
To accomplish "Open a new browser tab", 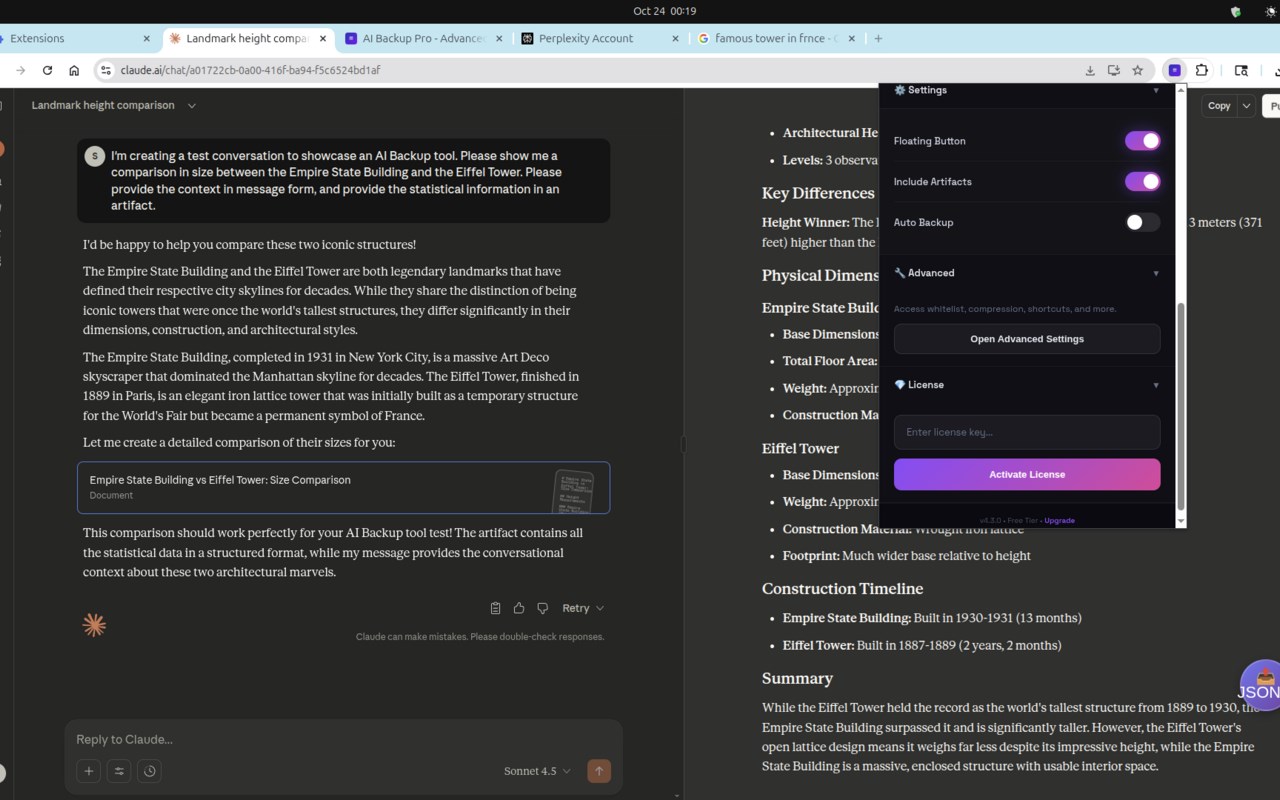I will [878, 38].
